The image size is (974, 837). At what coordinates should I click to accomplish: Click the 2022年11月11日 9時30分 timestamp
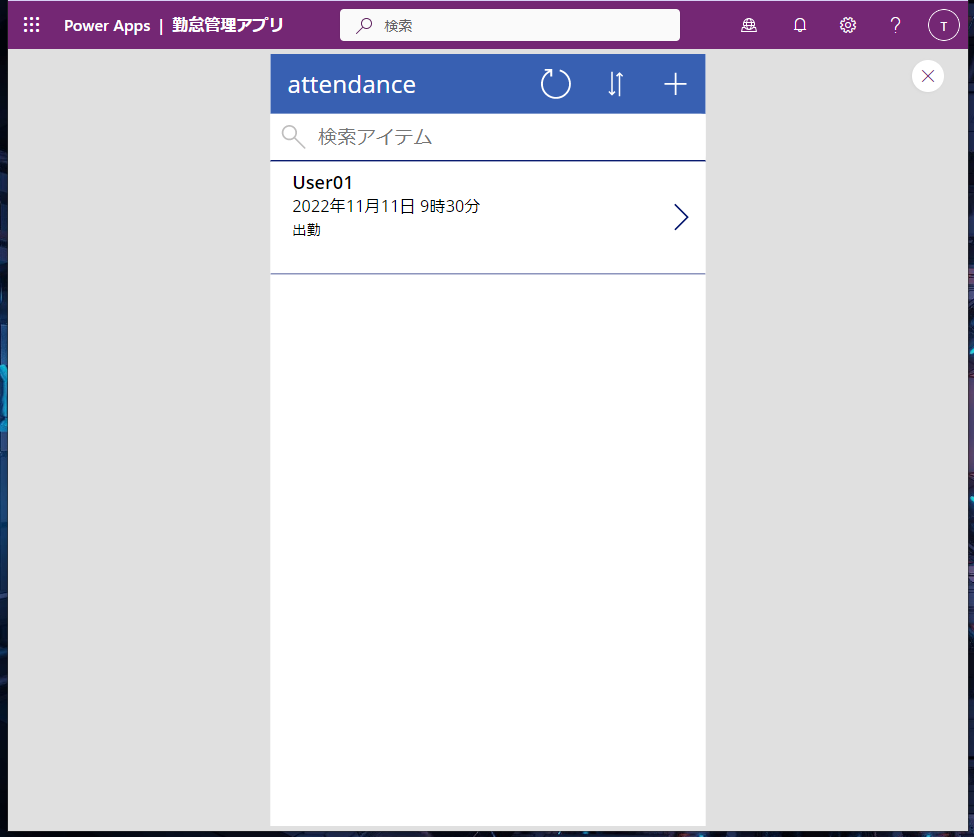tap(386, 206)
